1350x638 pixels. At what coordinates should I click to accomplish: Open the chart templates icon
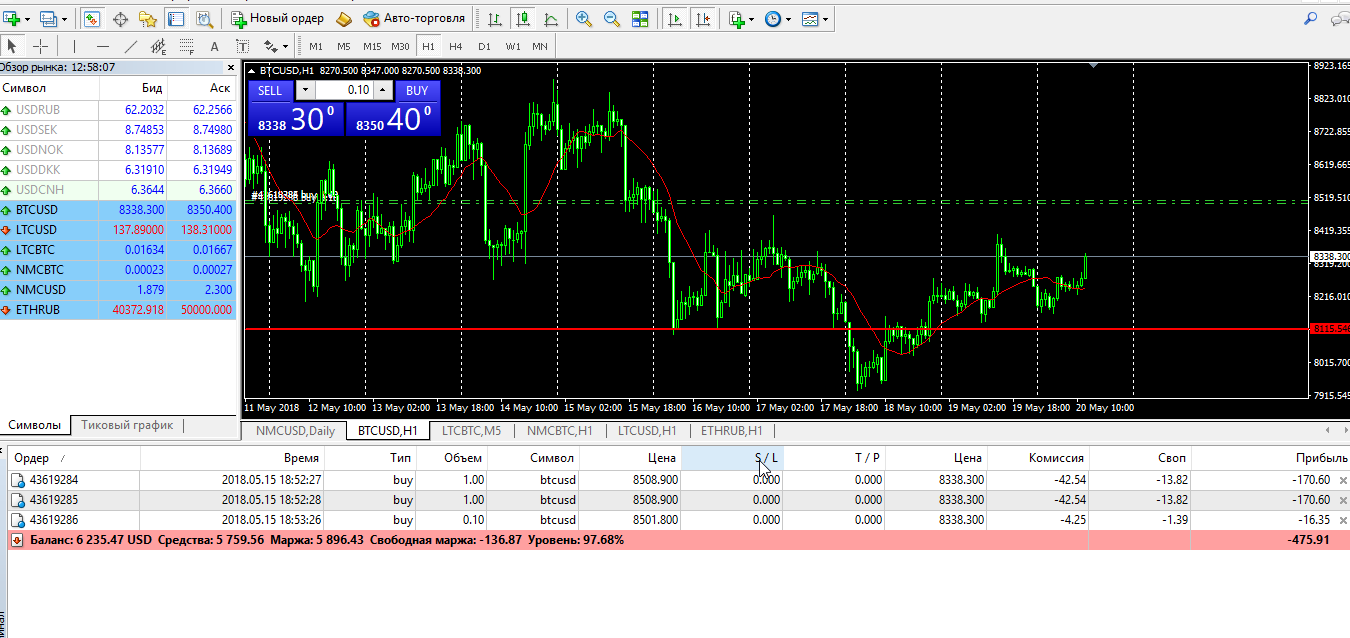810,19
